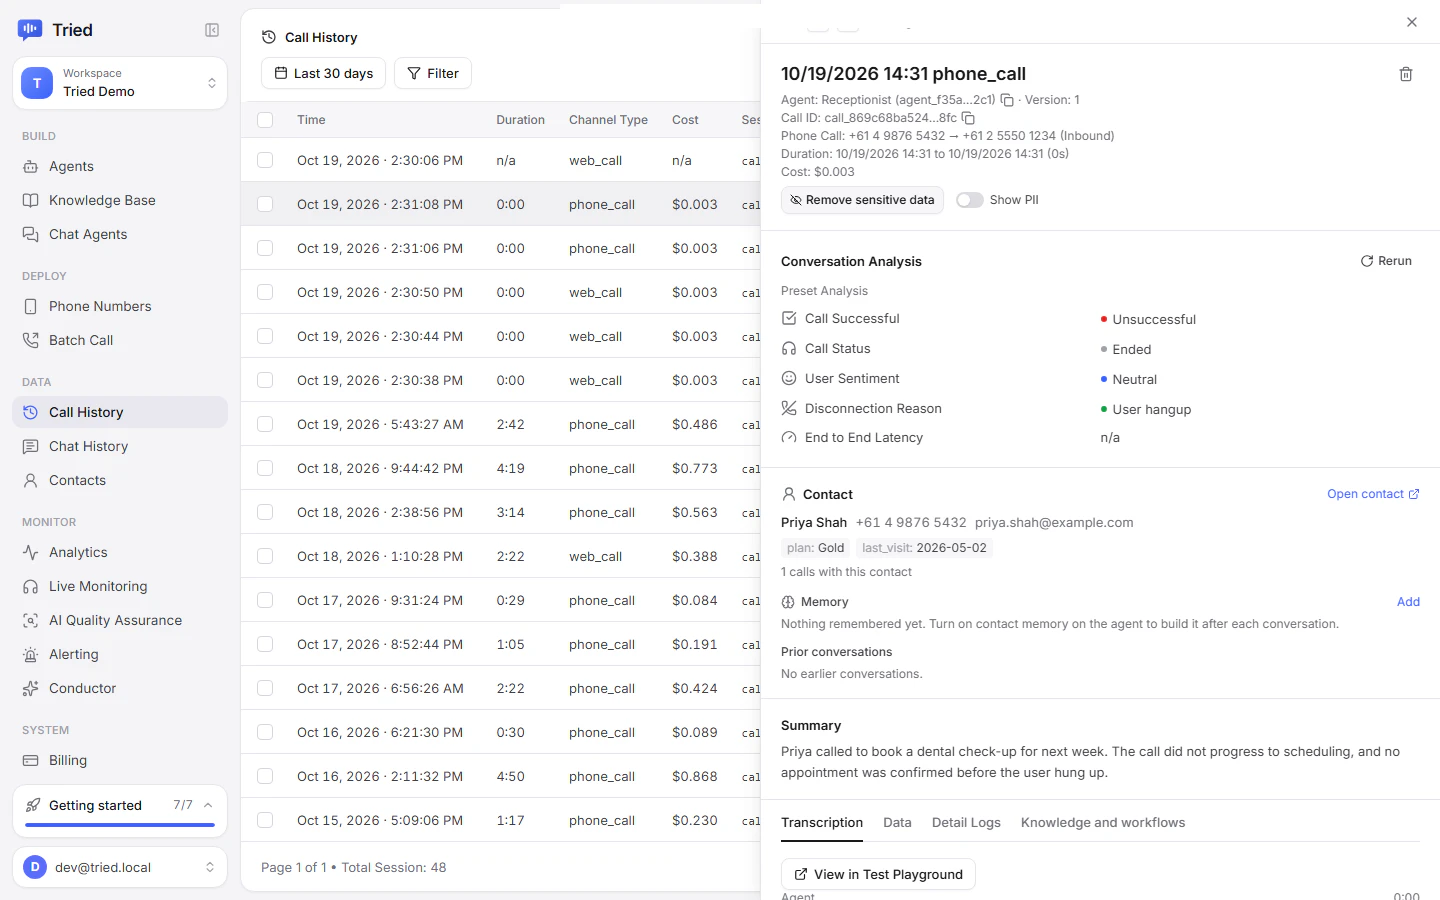Viewport: 1440px width, 900px height.
Task: Copy the Call ID icon
Action: pos(968,118)
